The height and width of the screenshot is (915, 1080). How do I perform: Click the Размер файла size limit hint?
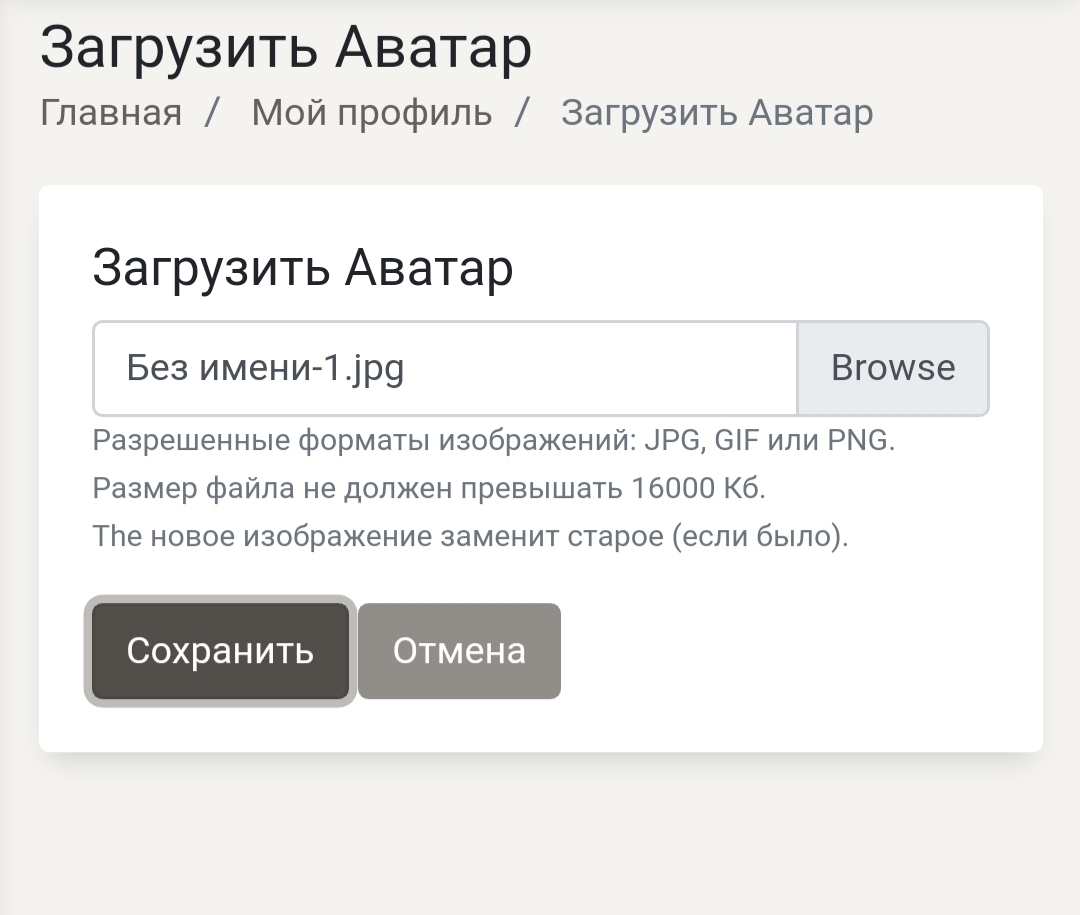pos(428,488)
